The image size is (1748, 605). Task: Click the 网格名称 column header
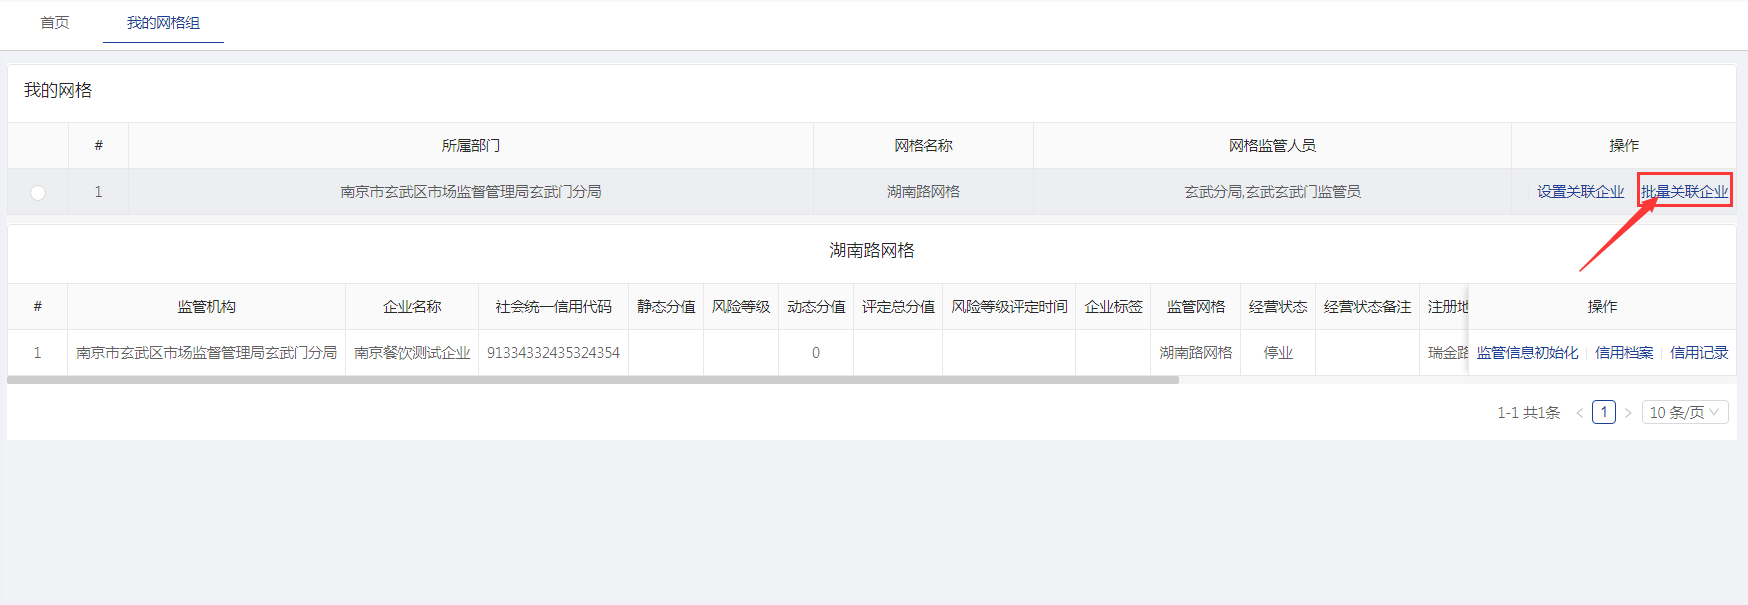click(923, 146)
